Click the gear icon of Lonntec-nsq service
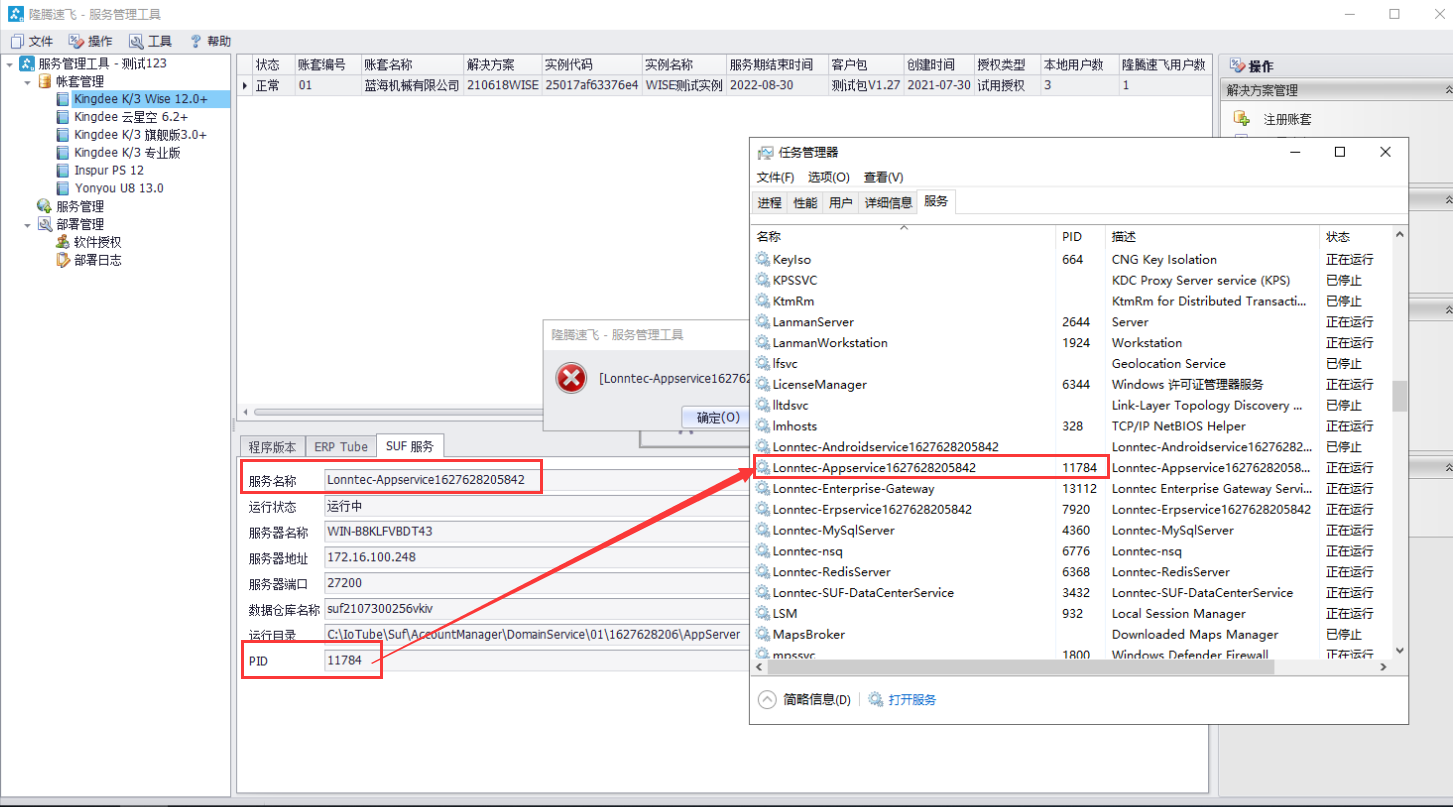The width and height of the screenshot is (1453, 807). 763,551
